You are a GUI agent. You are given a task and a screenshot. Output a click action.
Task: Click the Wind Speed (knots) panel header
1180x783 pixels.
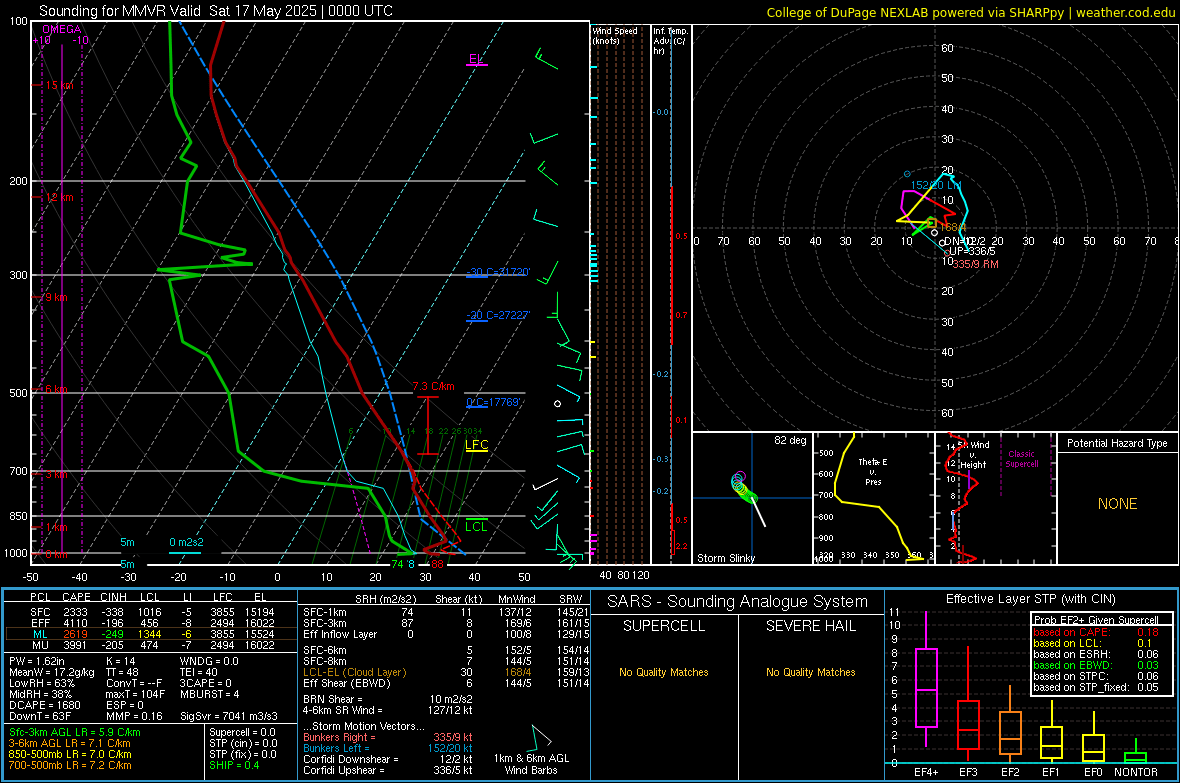(x=615, y=35)
